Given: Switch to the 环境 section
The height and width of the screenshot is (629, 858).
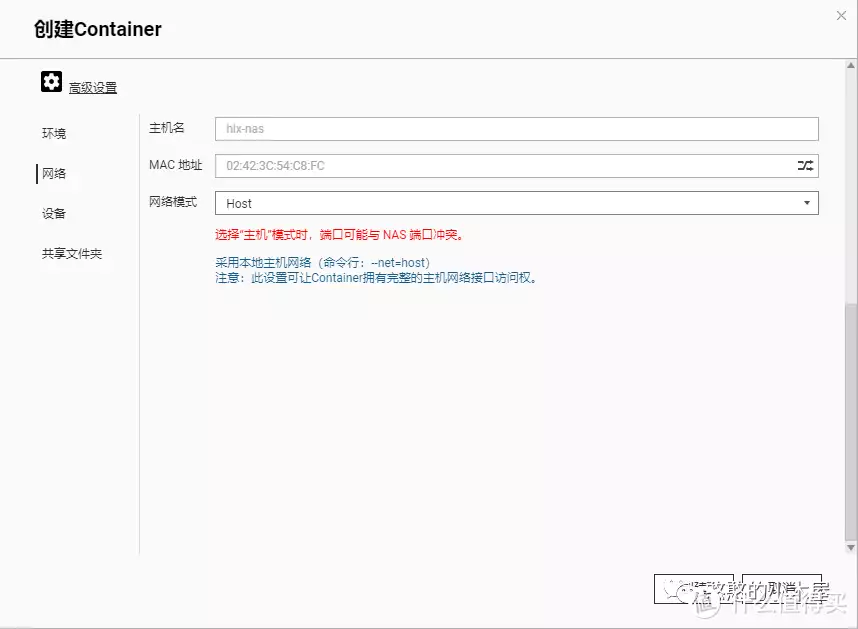Looking at the screenshot, I should (53, 133).
